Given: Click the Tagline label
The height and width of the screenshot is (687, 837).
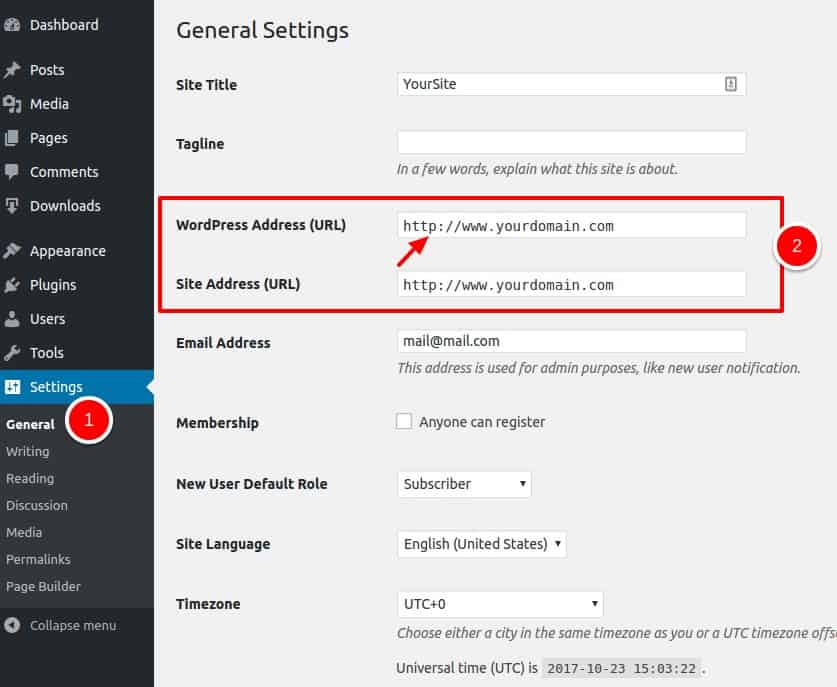Looking at the screenshot, I should click(200, 144).
